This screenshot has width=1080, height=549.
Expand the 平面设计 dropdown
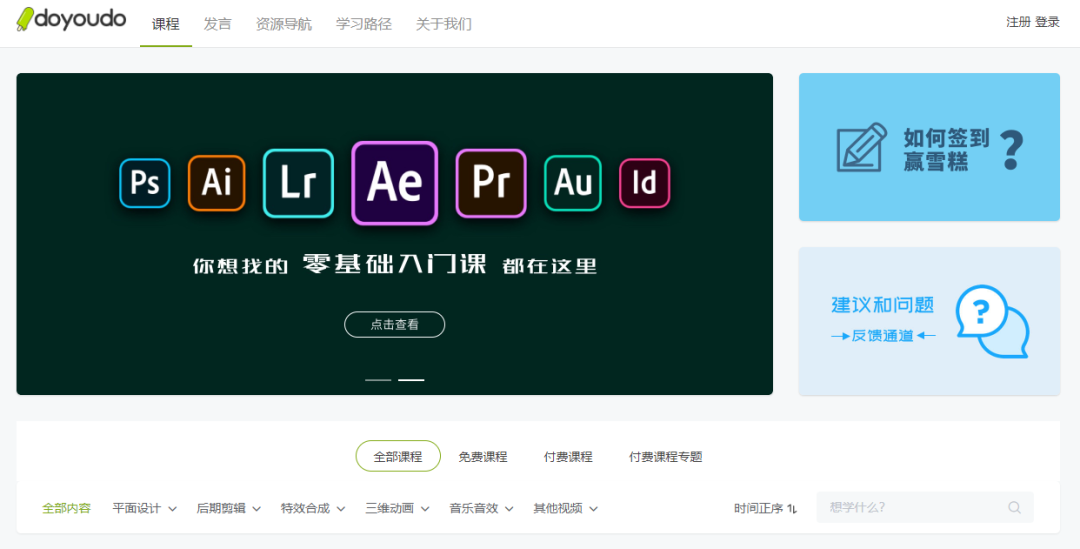coord(145,508)
